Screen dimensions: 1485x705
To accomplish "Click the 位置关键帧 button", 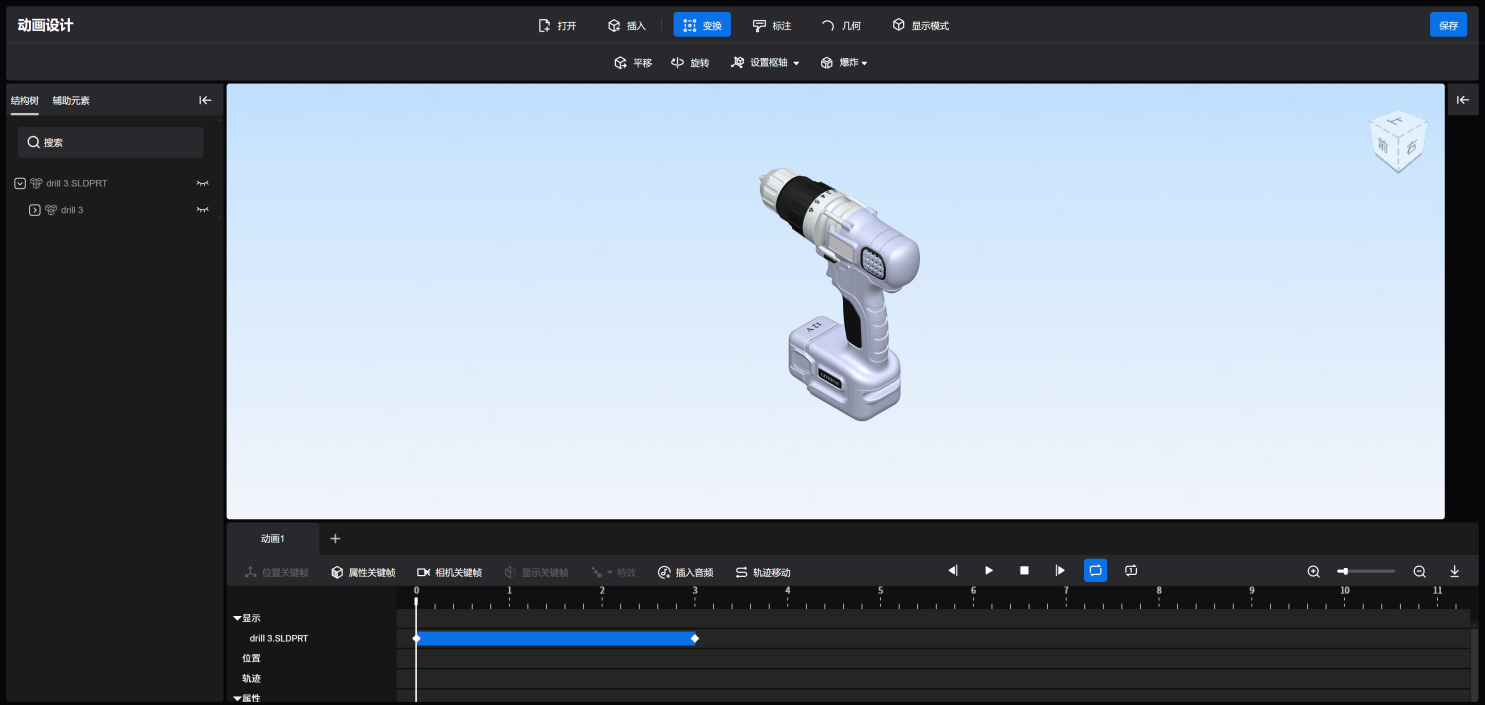I will pyautogui.click(x=277, y=572).
